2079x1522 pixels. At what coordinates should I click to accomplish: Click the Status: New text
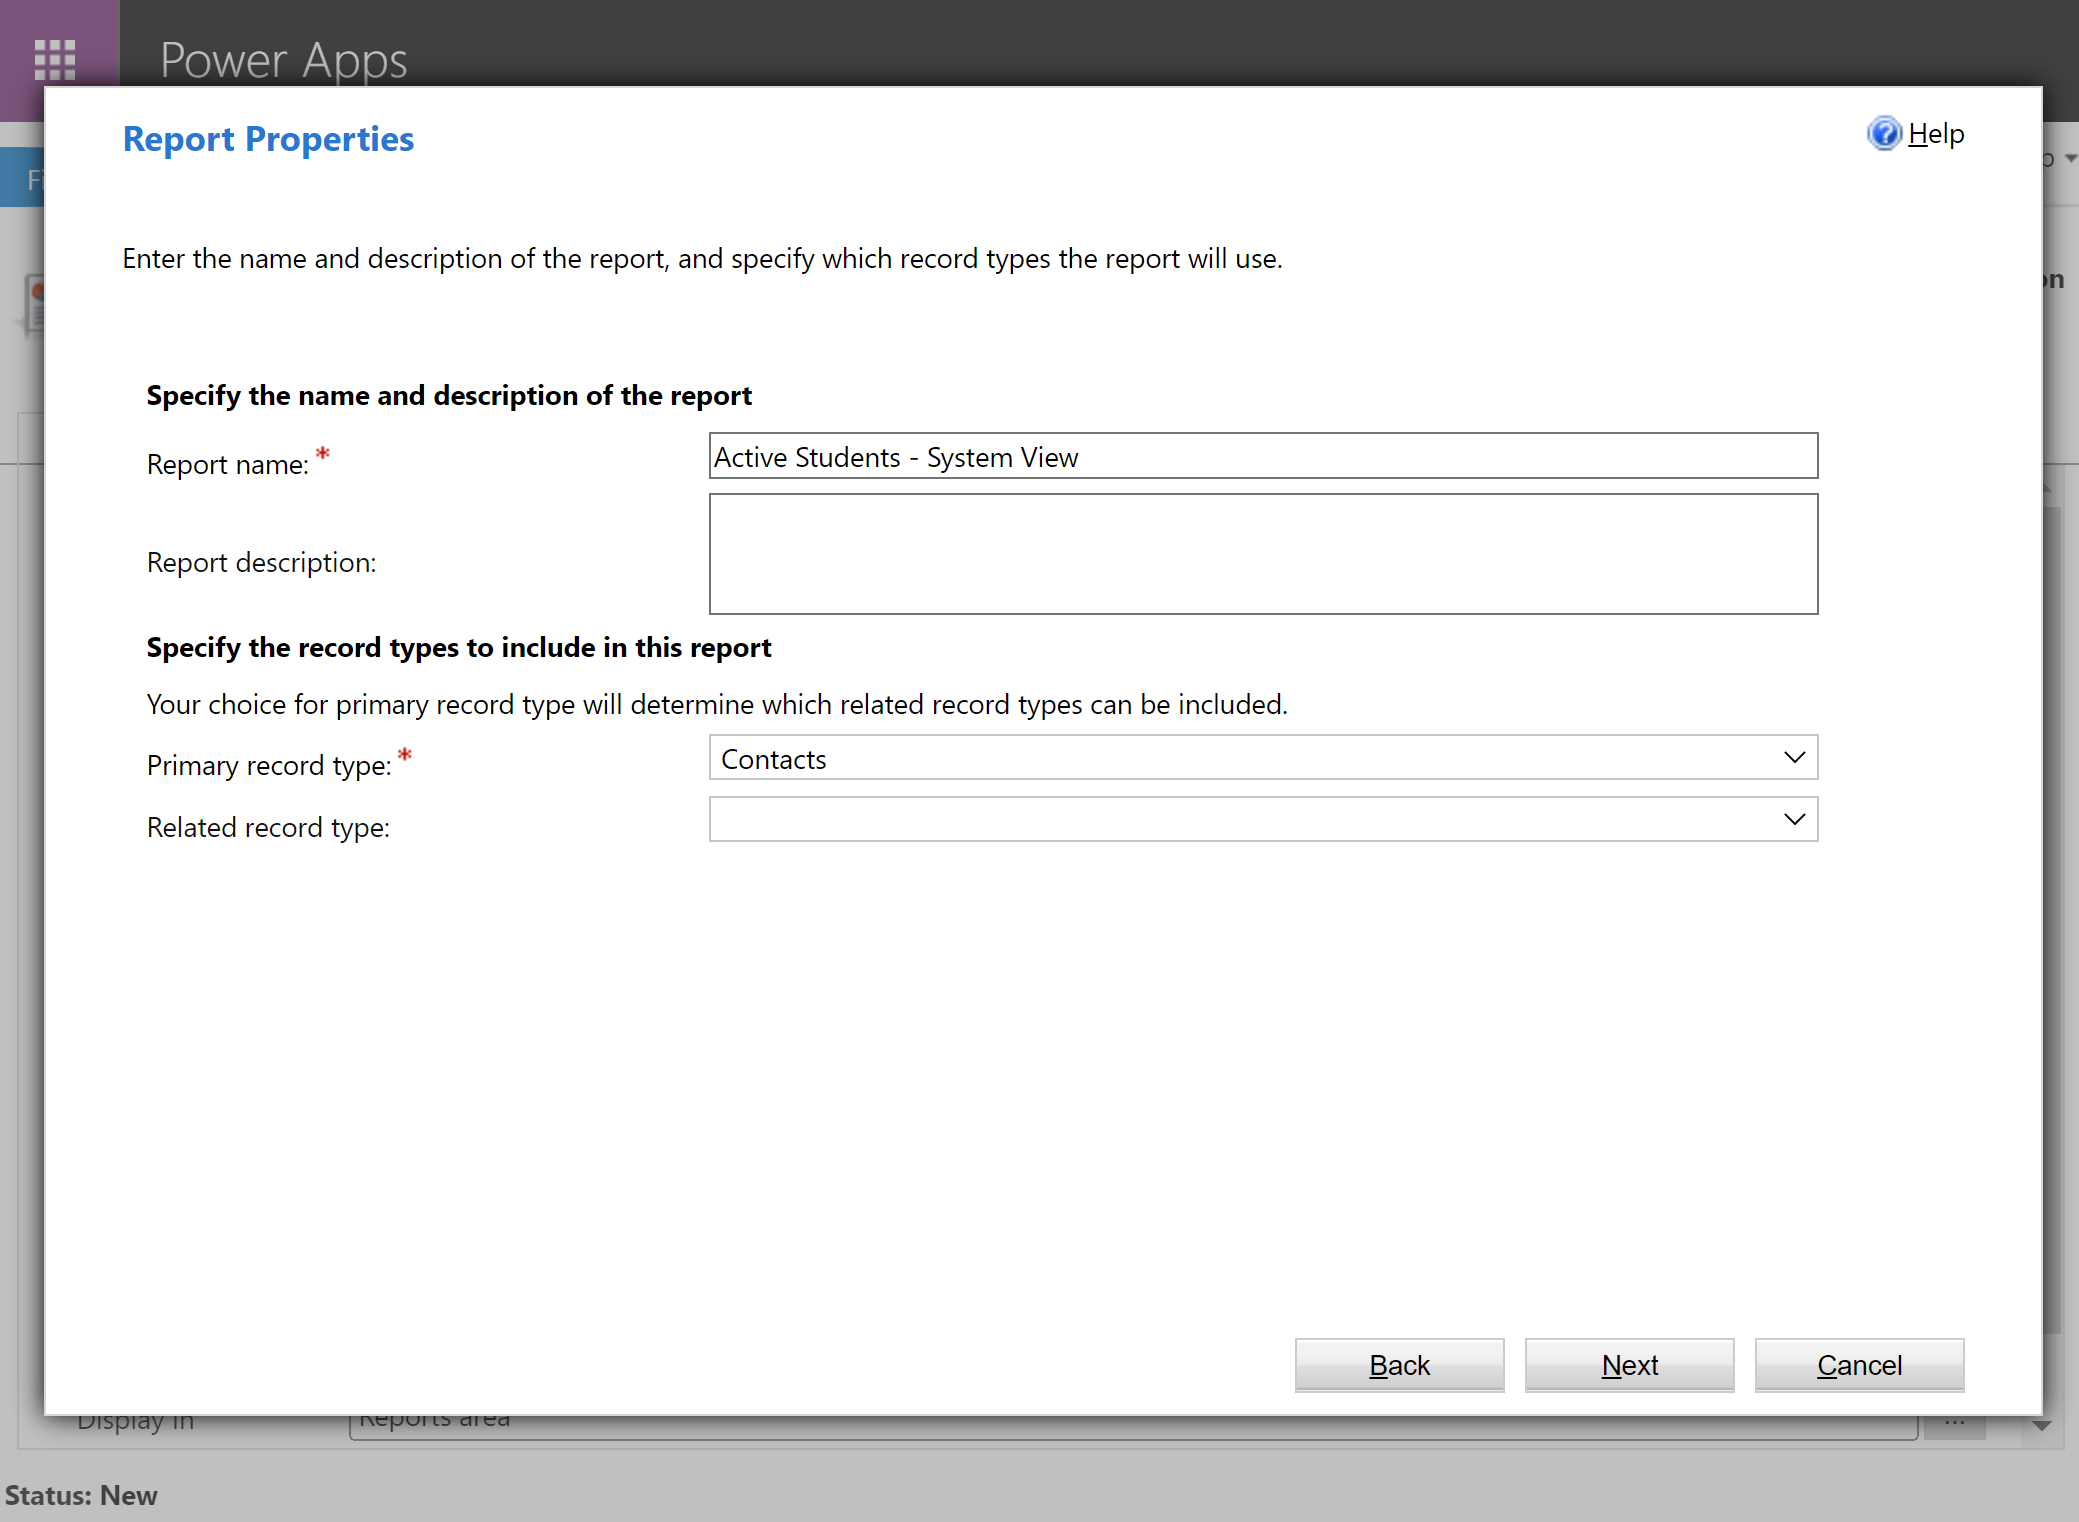[81, 1495]
